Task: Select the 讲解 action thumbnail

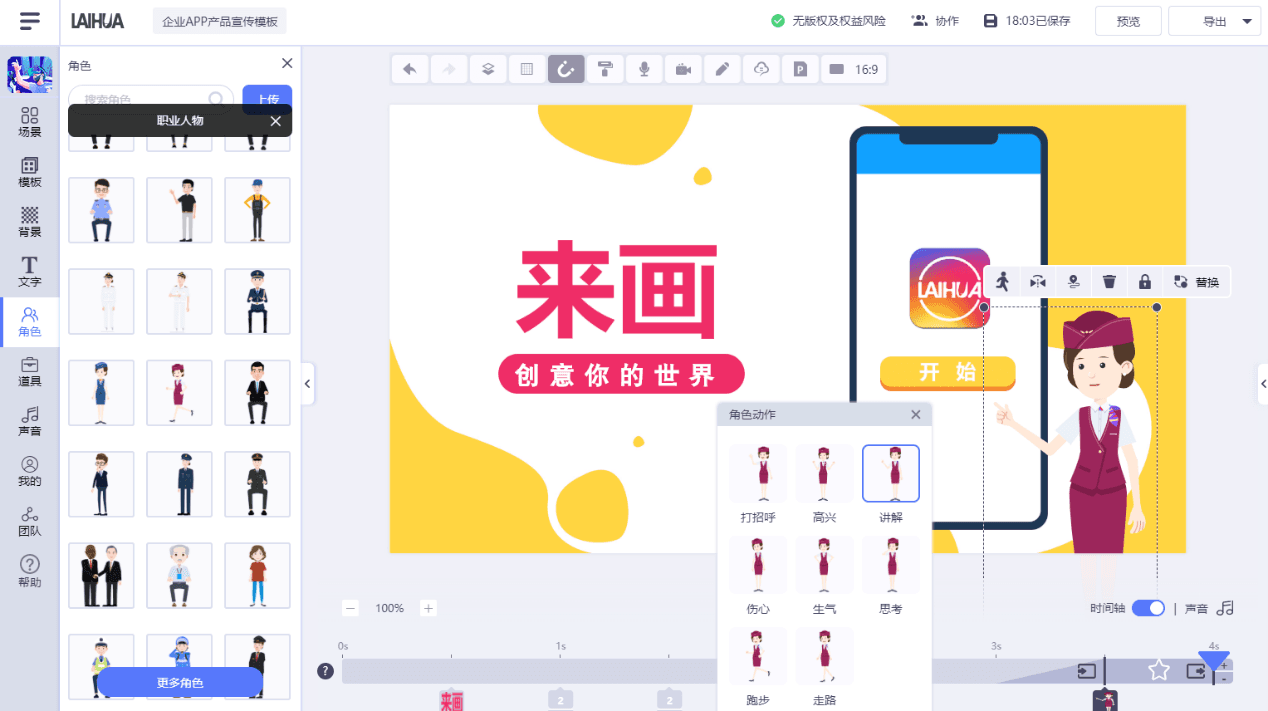Action: [890, 472]
